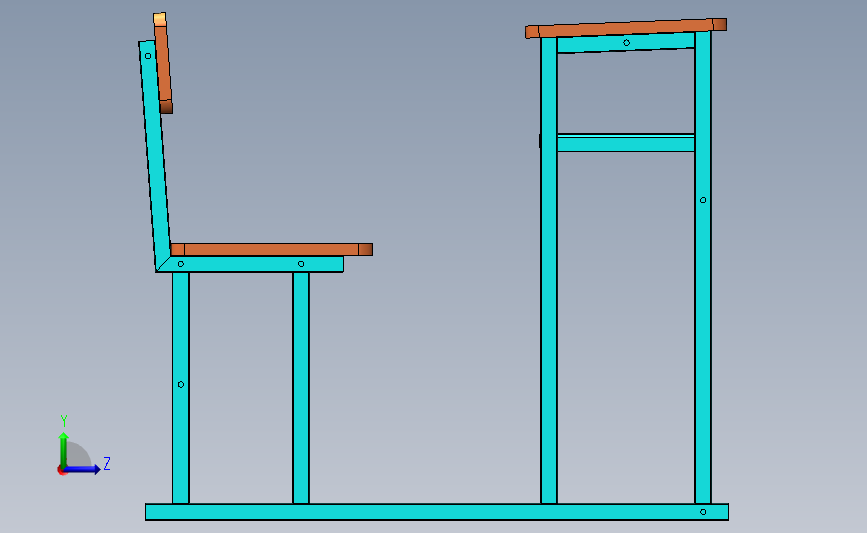Pick the hole in the desk top support rail

626,43
